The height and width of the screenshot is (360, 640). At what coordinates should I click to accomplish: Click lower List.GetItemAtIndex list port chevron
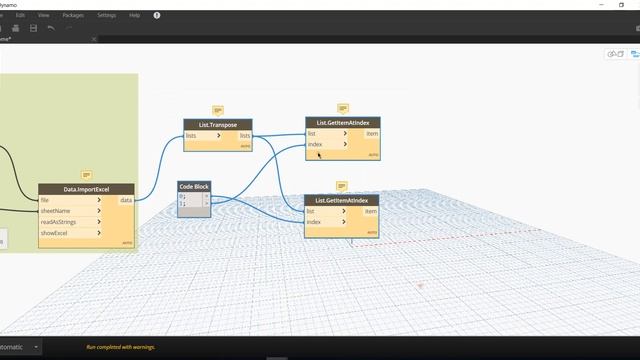pos(344,211)
